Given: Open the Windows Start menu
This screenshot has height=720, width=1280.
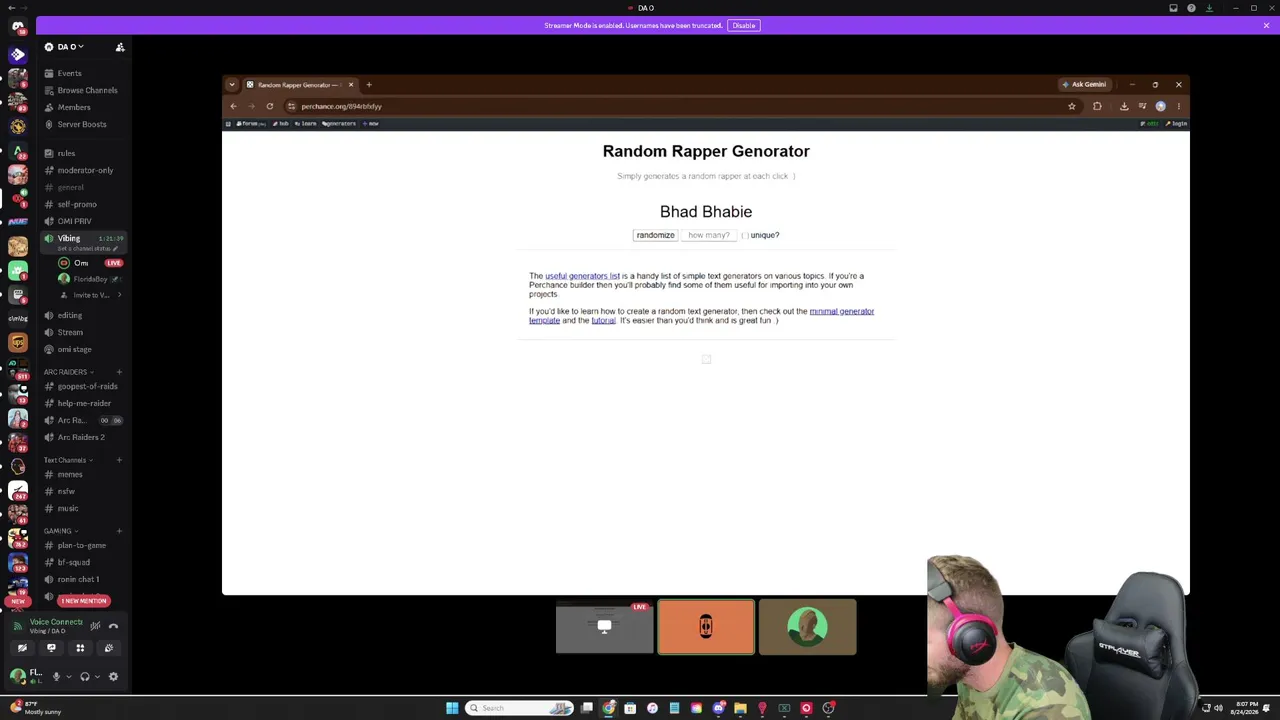Looking at the screenshot, I should [x=452, y=708].
